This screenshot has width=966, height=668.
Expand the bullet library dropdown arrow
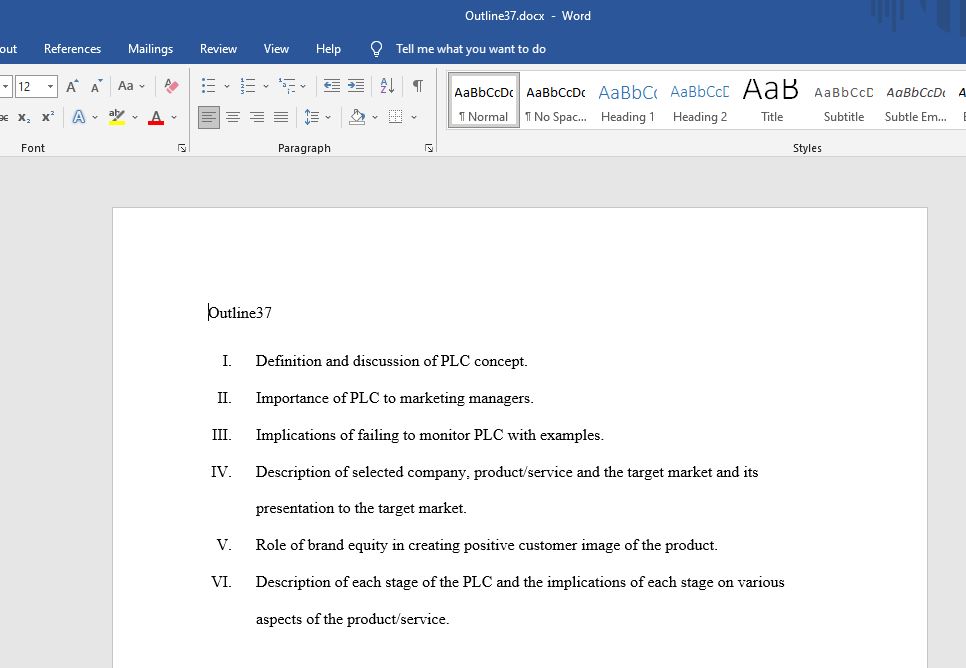(x=227, y=86)
